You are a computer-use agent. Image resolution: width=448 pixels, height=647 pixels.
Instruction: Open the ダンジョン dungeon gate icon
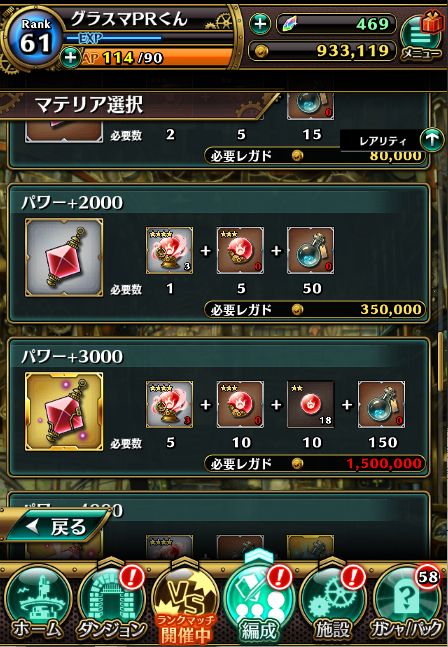click(111, 602)
